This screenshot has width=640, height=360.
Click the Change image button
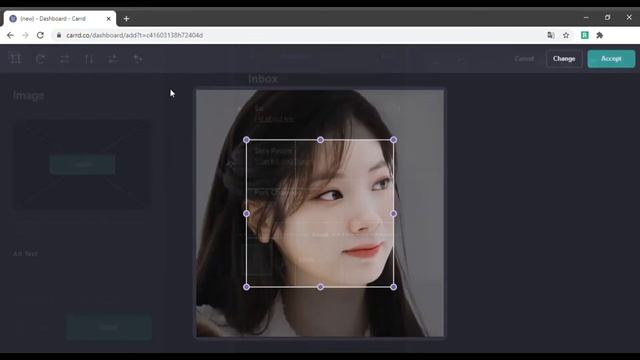tap(564, 59)
